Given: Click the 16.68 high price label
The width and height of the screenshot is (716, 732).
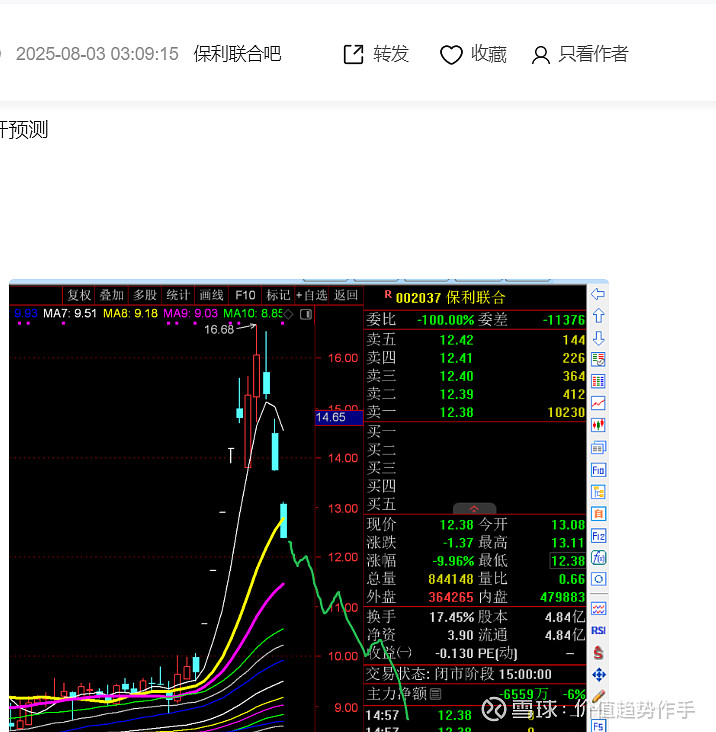Looking at the screenshot, I should click(219, 330).
